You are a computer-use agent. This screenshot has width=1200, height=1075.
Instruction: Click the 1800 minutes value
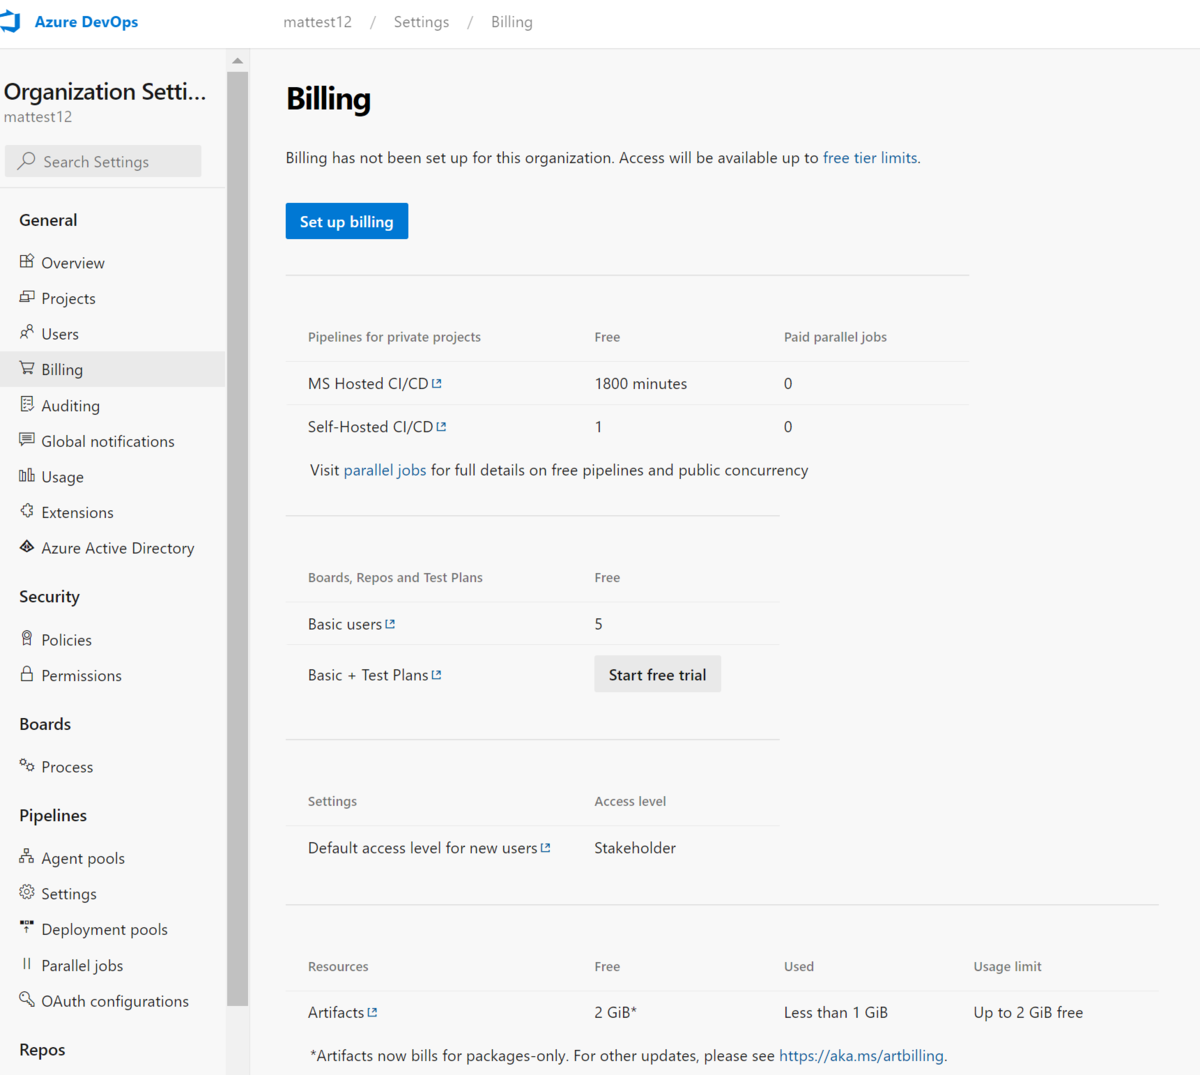[x=641, y=383]
